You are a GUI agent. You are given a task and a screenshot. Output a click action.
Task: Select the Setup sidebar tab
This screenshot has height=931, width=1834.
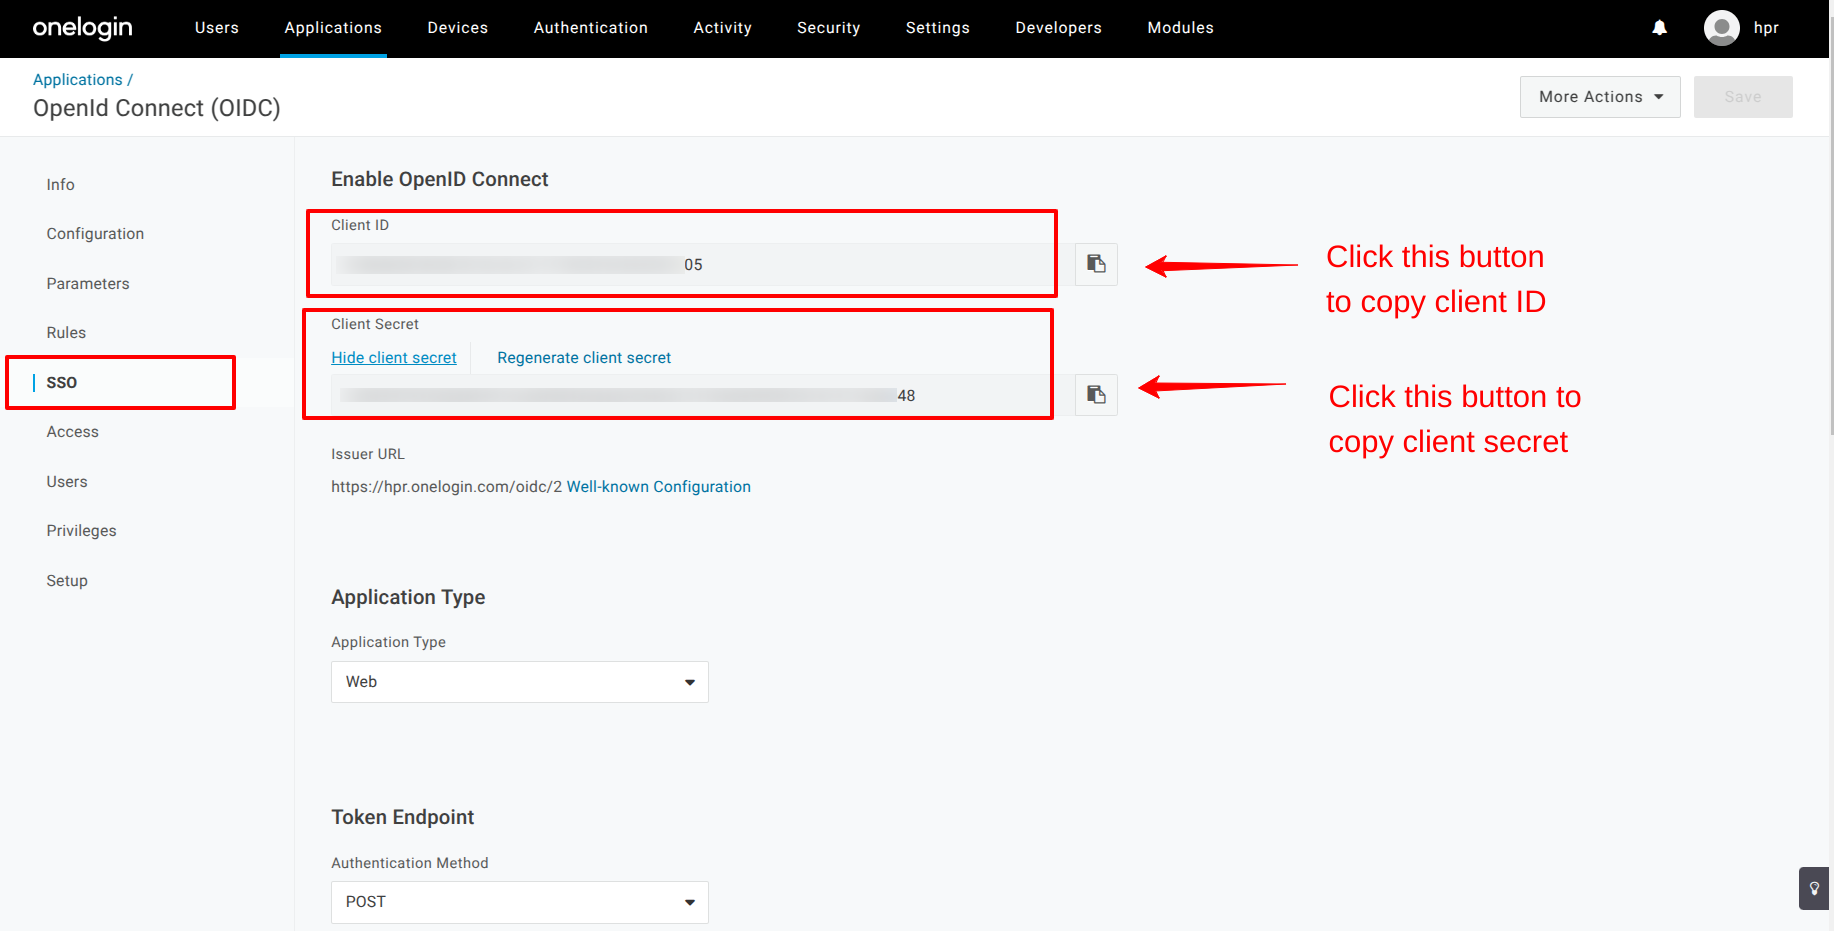pos(67,581)
